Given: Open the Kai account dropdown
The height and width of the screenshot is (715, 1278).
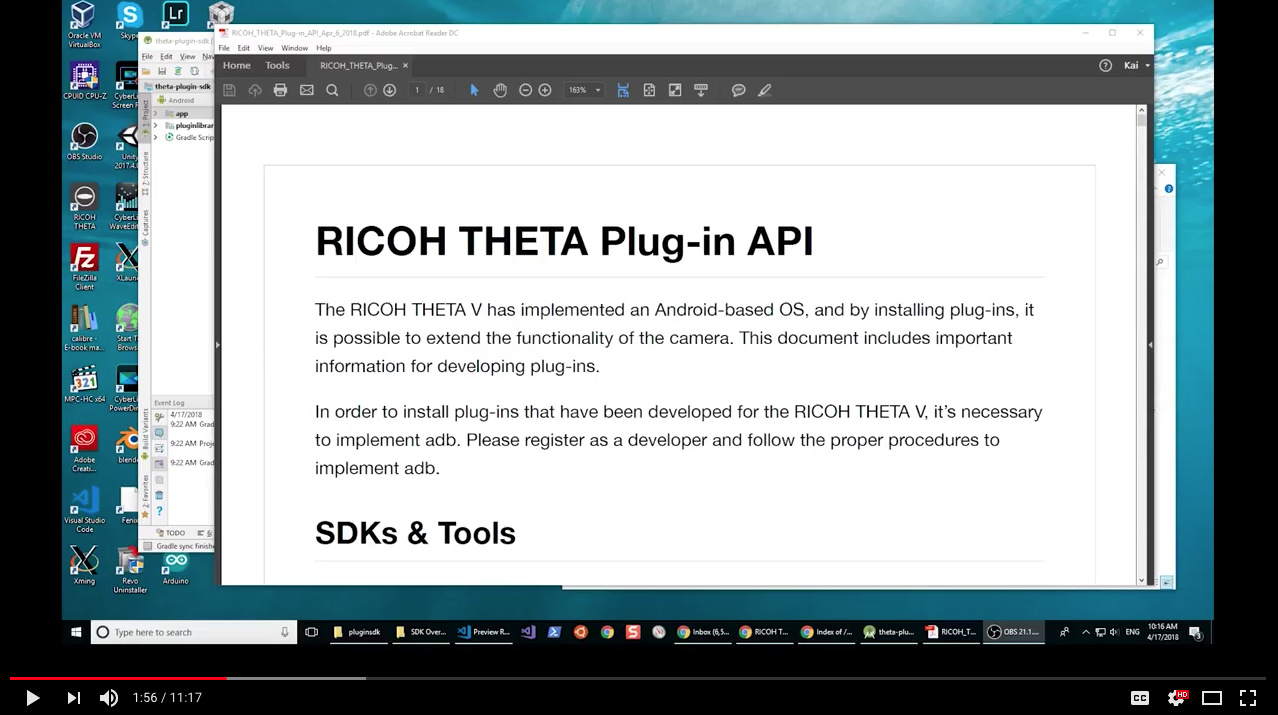Looking at the screenshot, I should (1136, 66).
